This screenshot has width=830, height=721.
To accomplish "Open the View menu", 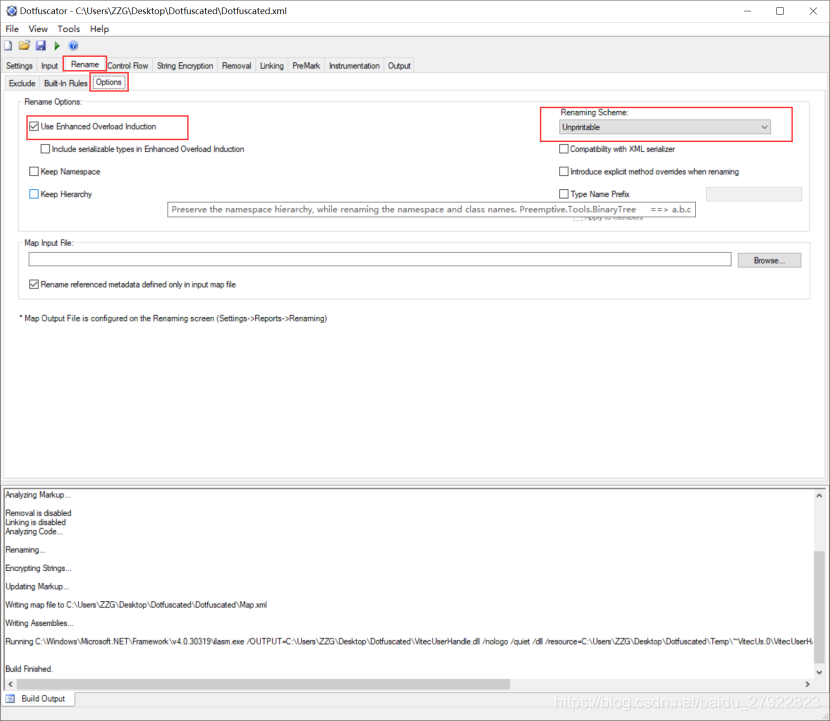I will click(x=38, y=29).
